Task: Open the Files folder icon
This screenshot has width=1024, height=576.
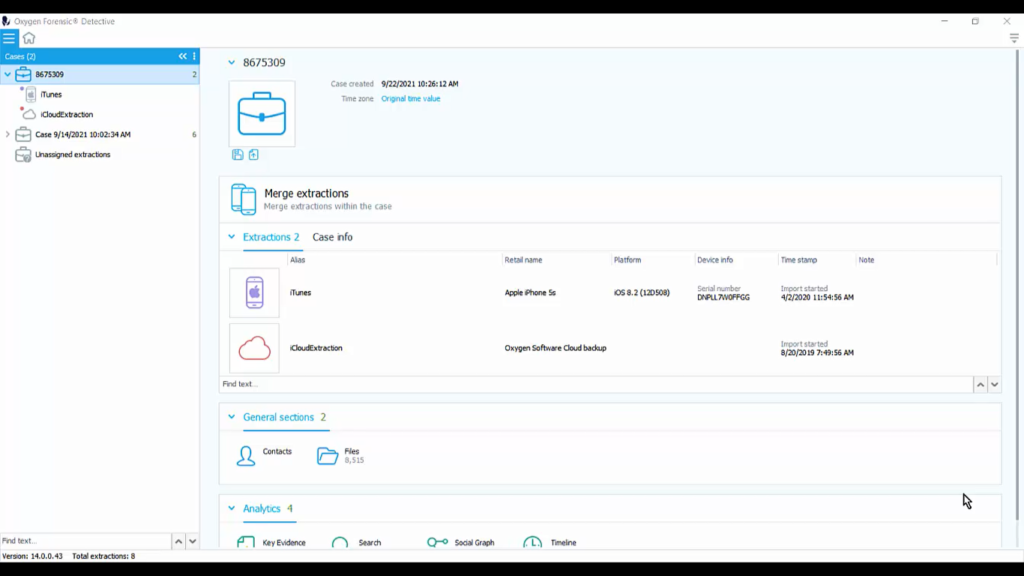Action: click(327, 456)
